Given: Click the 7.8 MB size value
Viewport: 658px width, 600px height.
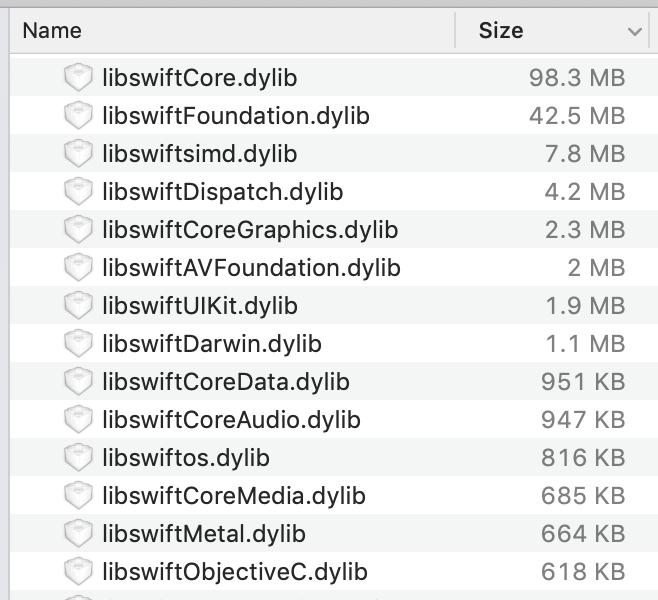Looking at the screenshot, I should (x=585, y=154).
